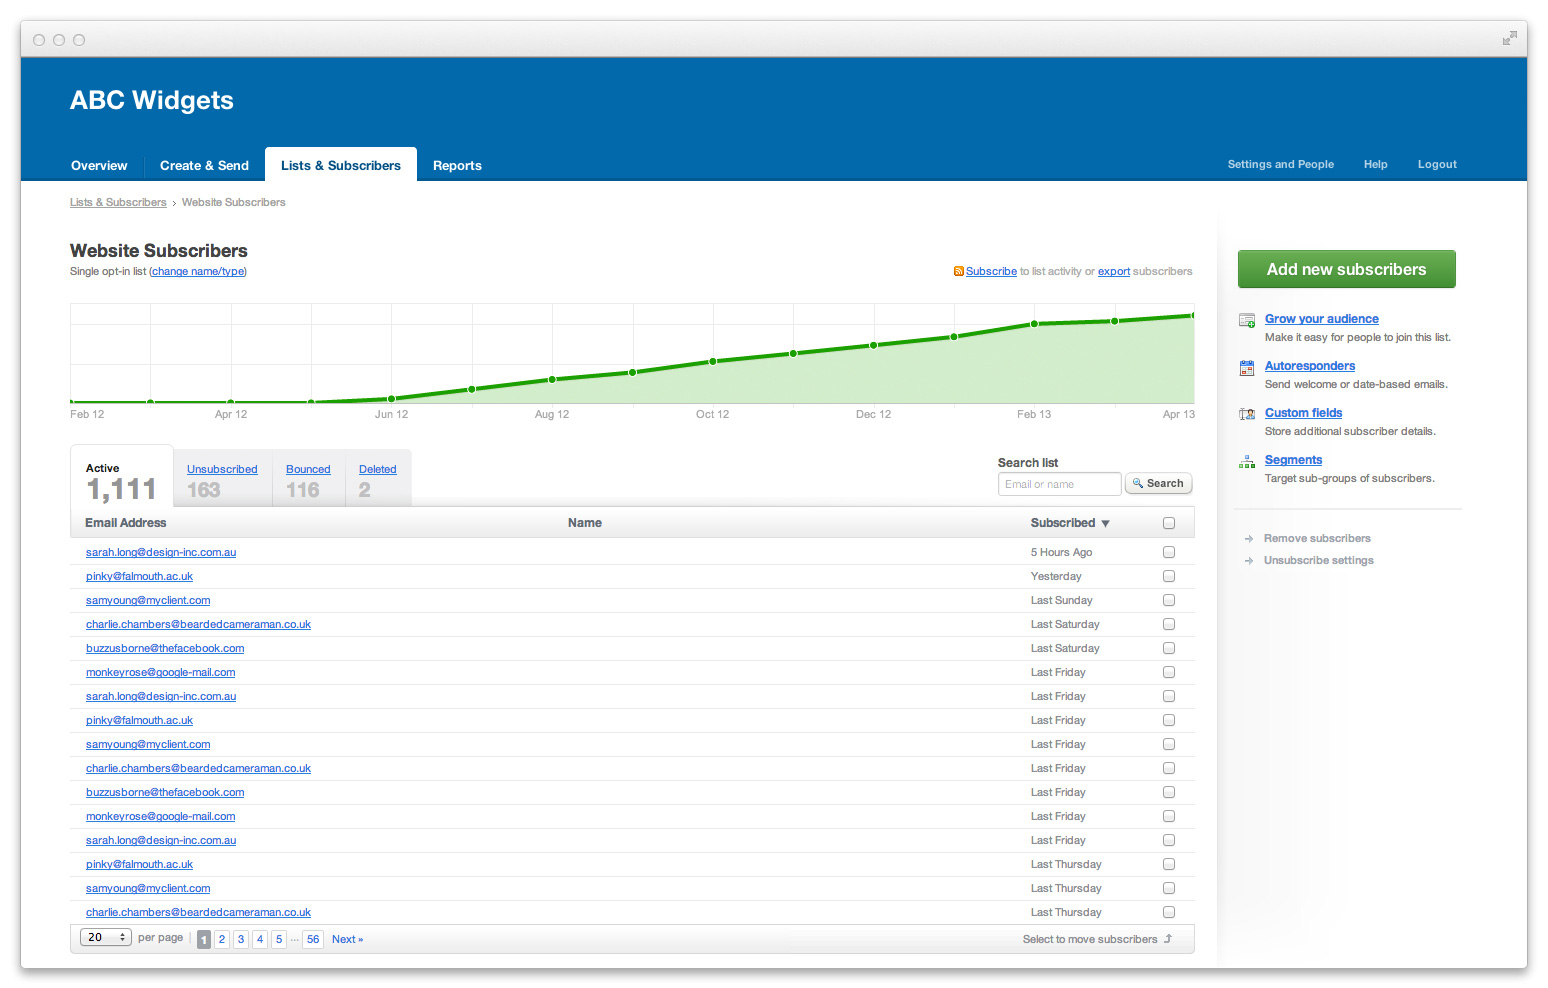Click the Grow your audience icon

1247,321
